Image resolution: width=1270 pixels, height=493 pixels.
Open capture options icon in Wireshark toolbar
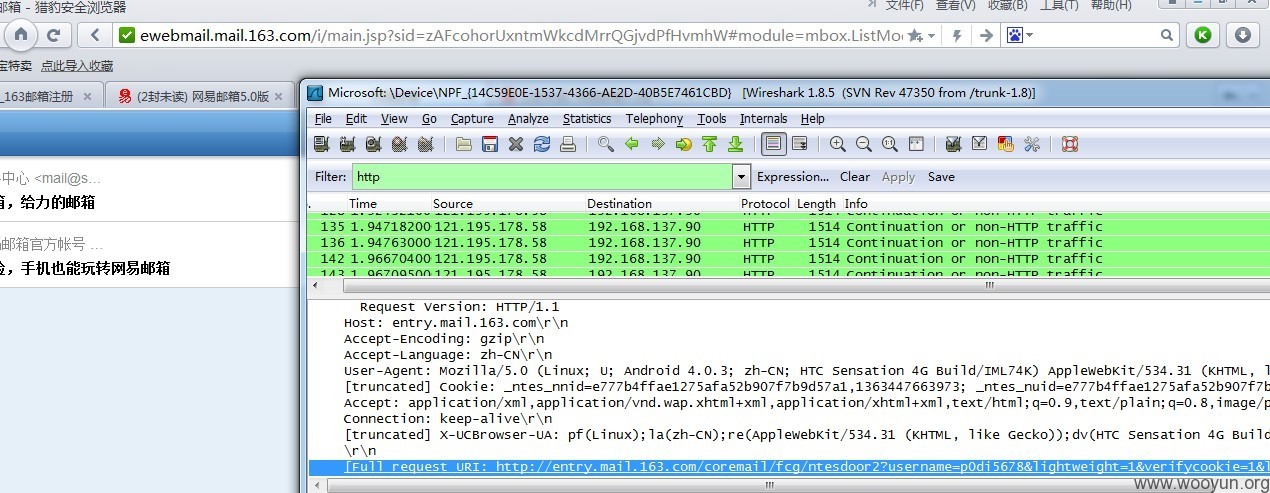pyautogui.click(x=347, y=144)
